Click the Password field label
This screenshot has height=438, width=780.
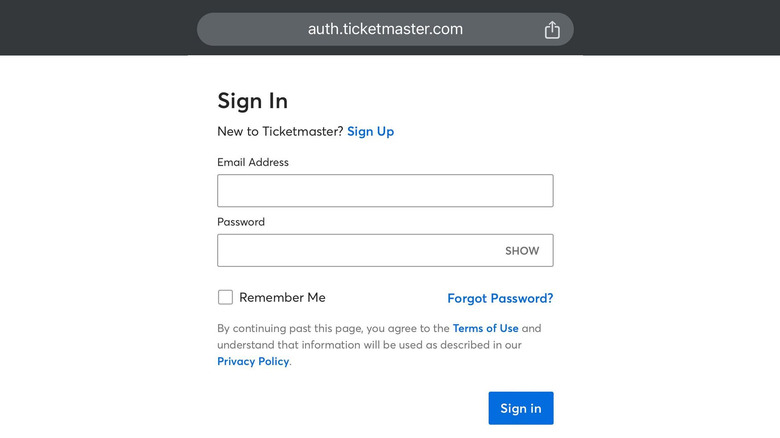[x=241, y=222]
